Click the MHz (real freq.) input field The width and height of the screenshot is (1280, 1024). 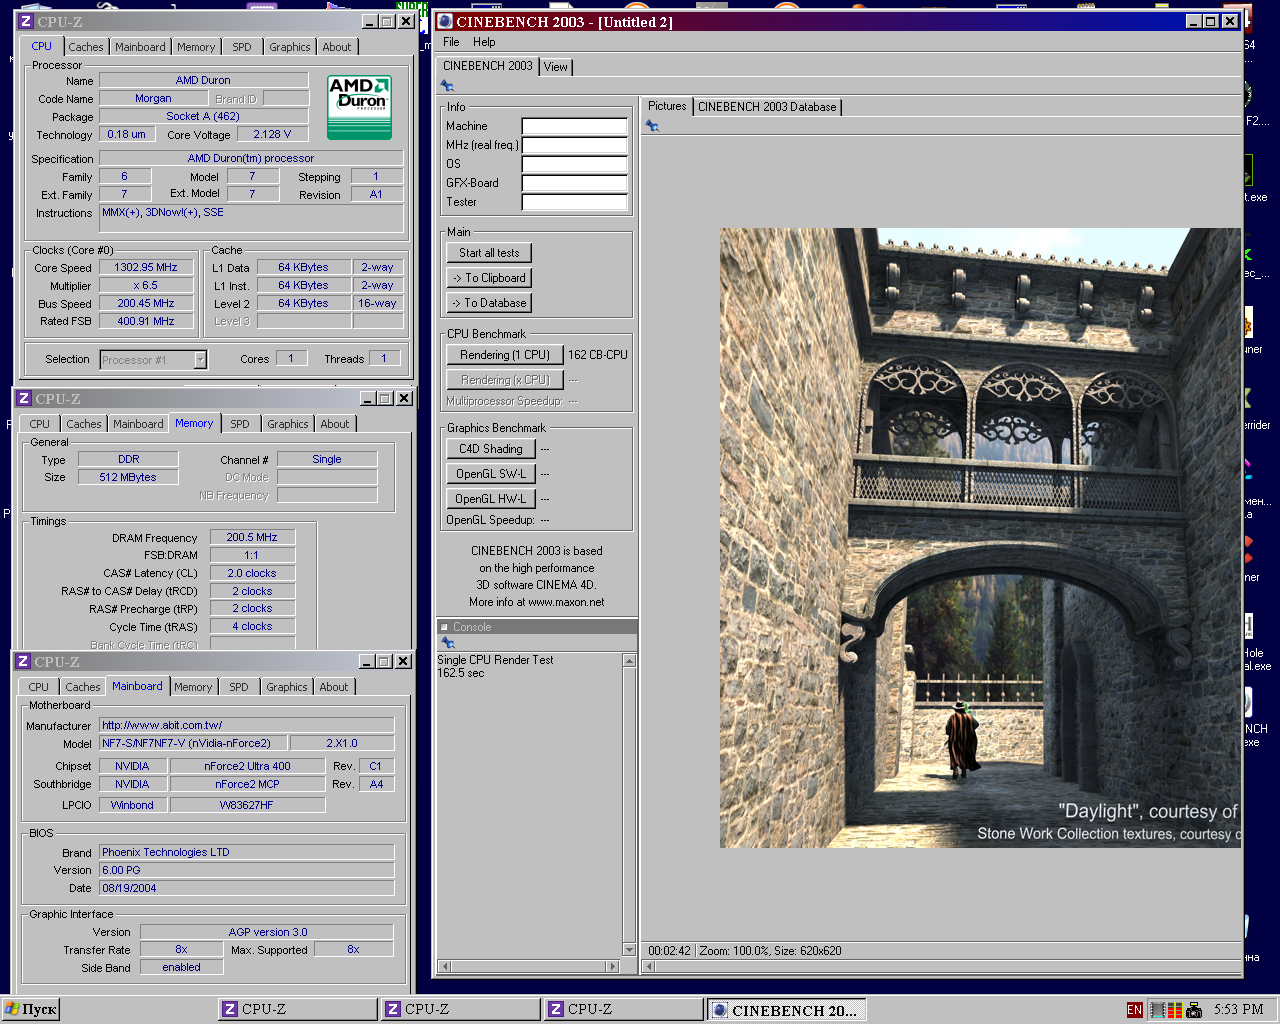tap(575, 145)
